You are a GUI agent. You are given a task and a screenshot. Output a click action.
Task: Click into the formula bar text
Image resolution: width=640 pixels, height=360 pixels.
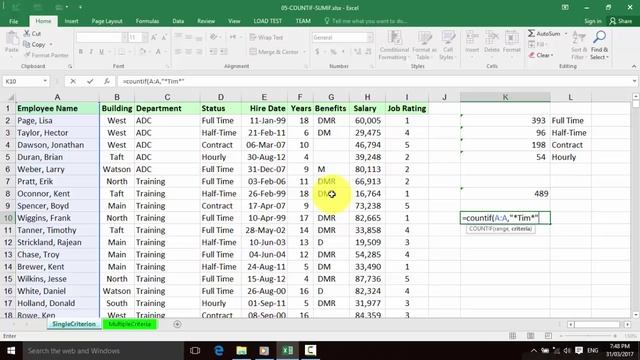point(373,81)
